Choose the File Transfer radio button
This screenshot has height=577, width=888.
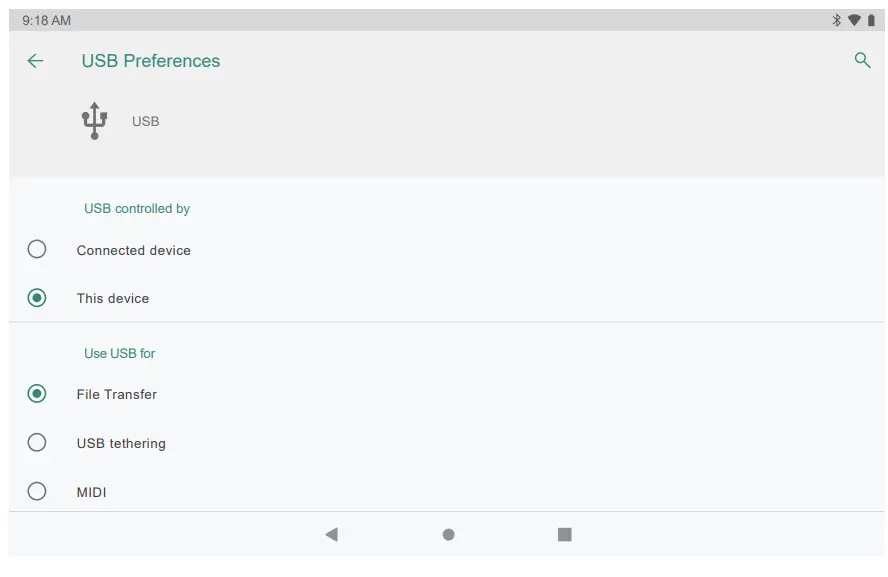(37, 394)
